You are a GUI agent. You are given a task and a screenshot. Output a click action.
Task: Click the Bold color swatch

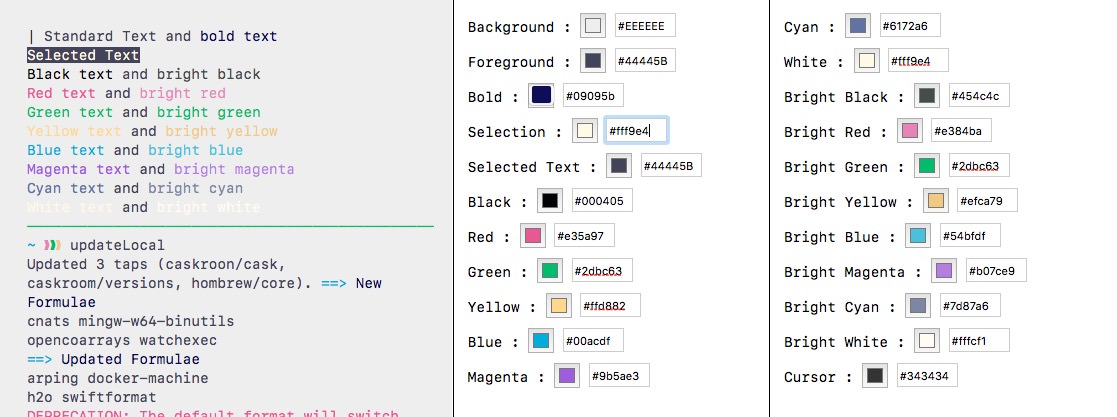click(x=542, y=96)
